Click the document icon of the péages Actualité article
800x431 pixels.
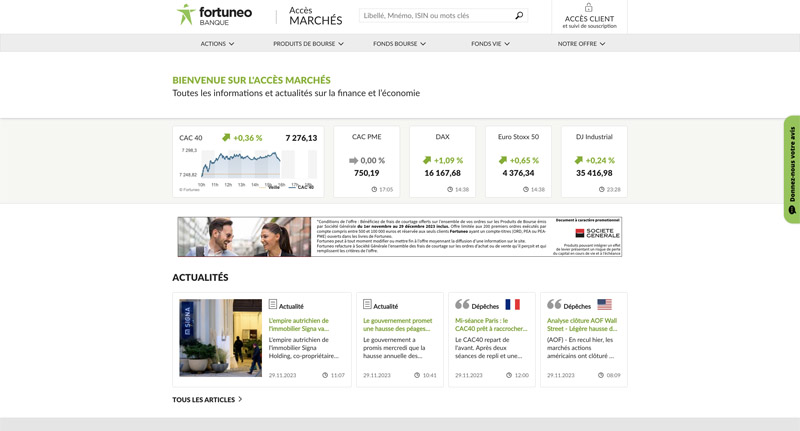coord(367,305)
